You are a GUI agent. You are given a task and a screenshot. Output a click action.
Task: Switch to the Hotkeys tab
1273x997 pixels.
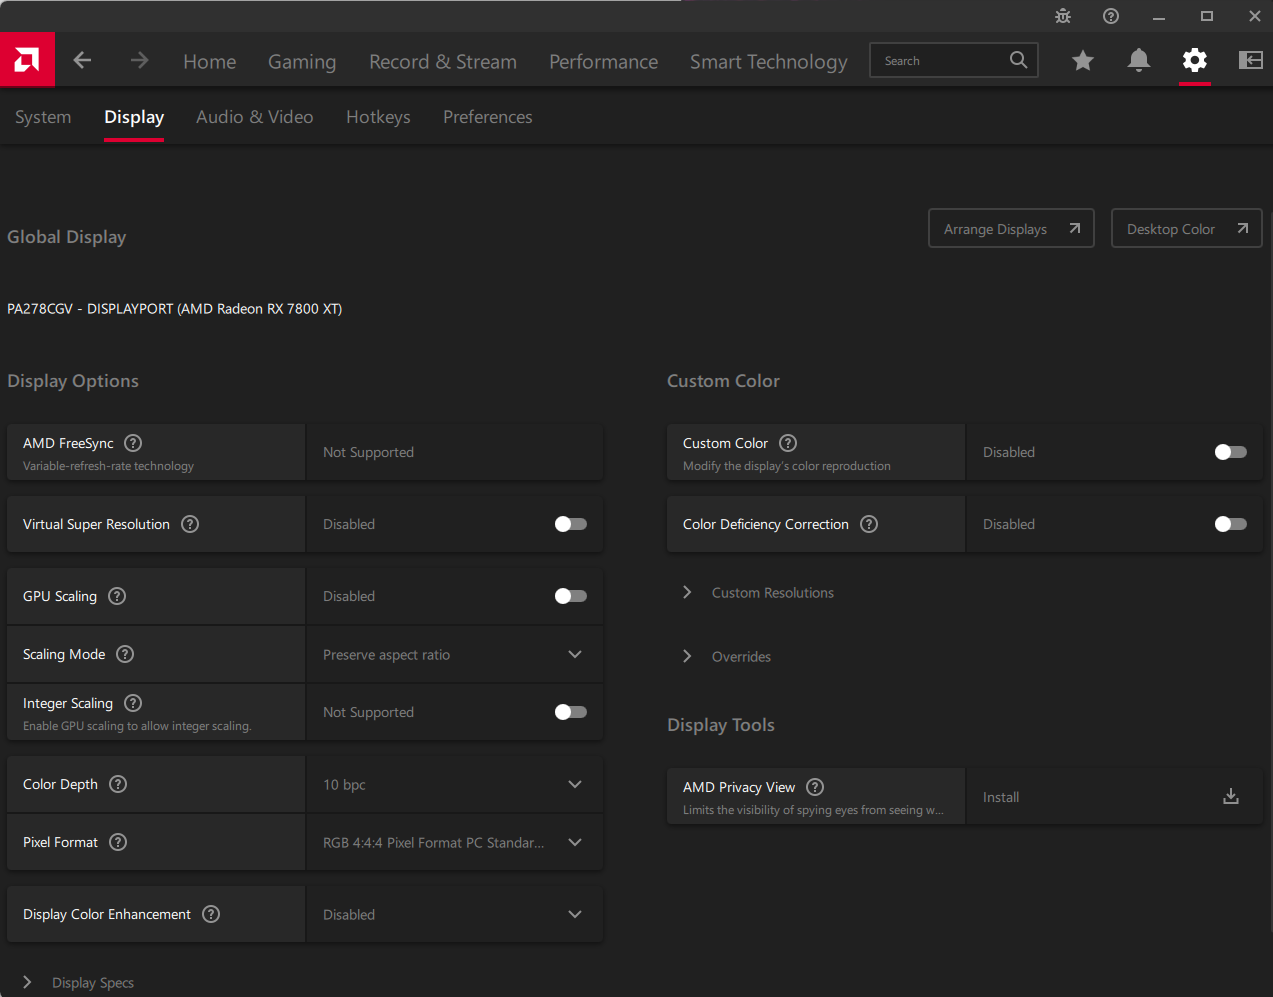click(x=378, y=117)
